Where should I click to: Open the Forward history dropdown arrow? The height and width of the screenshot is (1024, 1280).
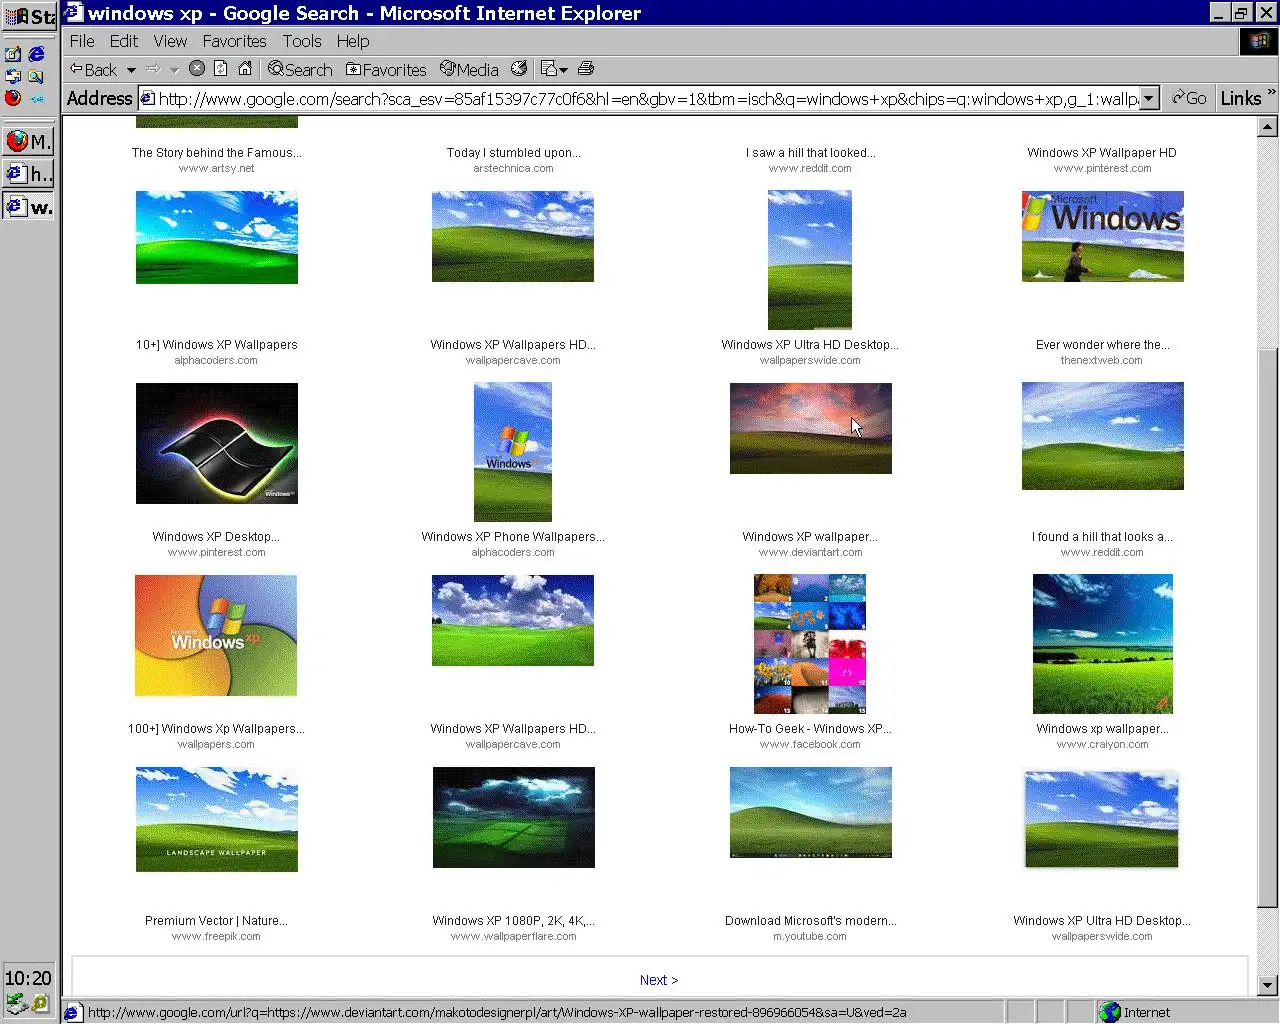pyautogui.click(x=174, y=70)
